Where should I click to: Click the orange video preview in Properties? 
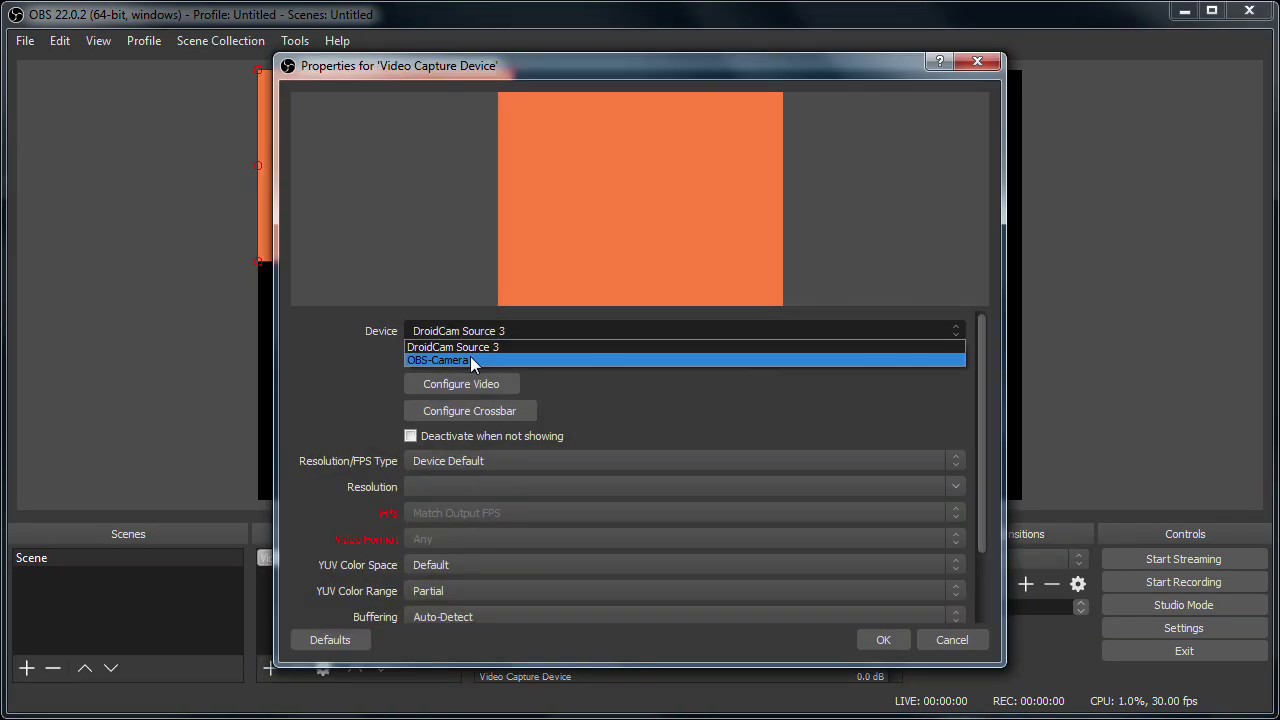pos(640,199)
